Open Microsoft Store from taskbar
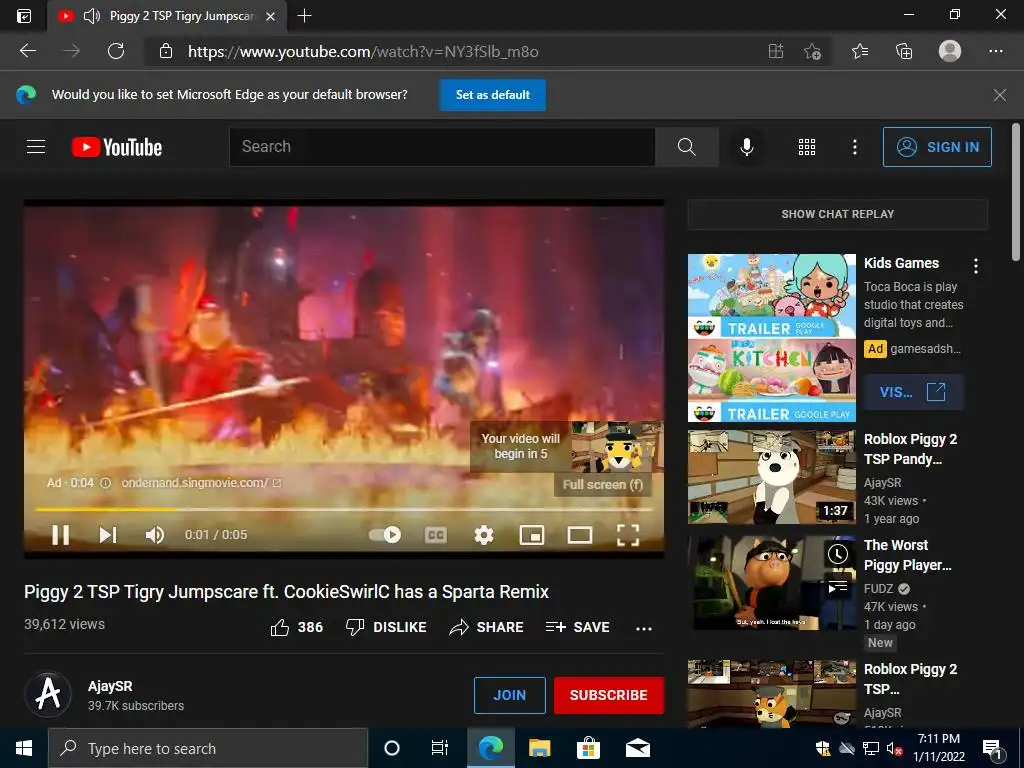 [588, 748]
